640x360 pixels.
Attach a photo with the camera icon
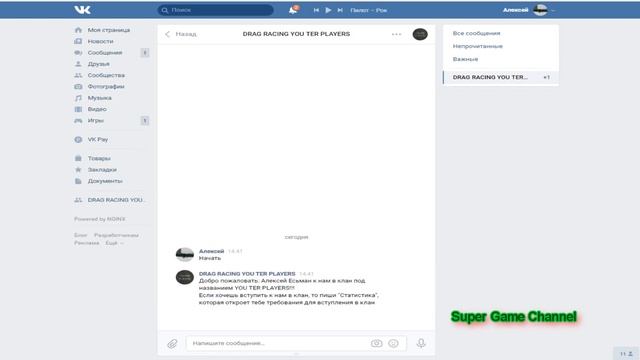[376, 343]
